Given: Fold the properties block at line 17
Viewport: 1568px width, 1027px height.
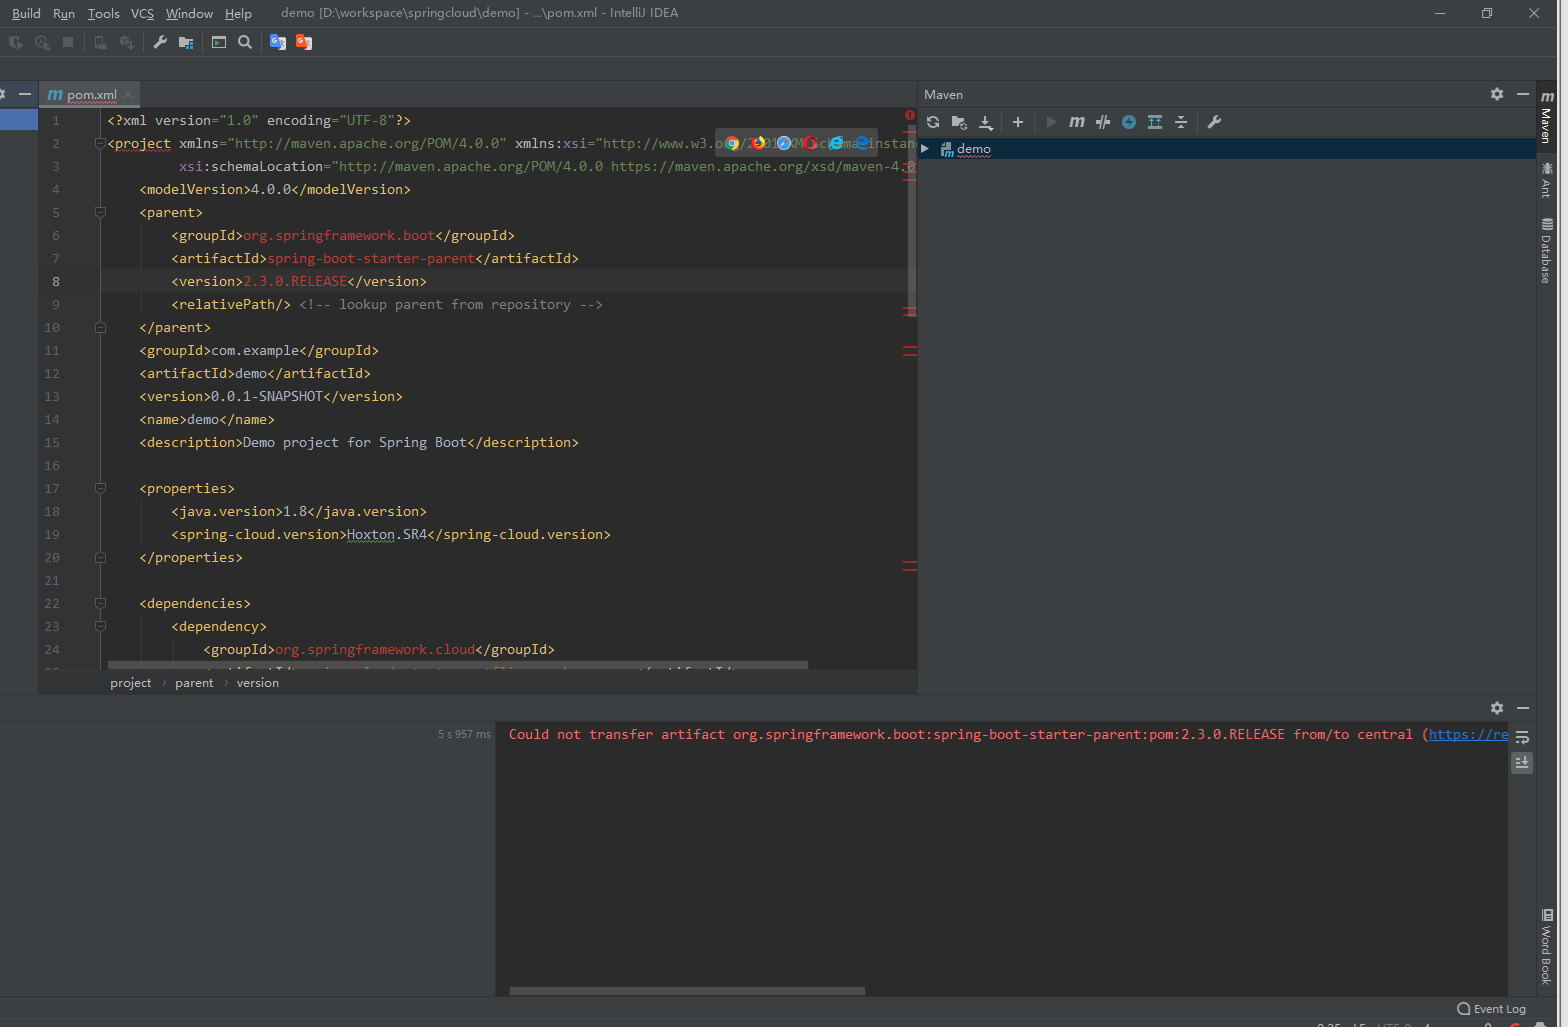Looking at the screenshot, I should [x=100, y=488].
